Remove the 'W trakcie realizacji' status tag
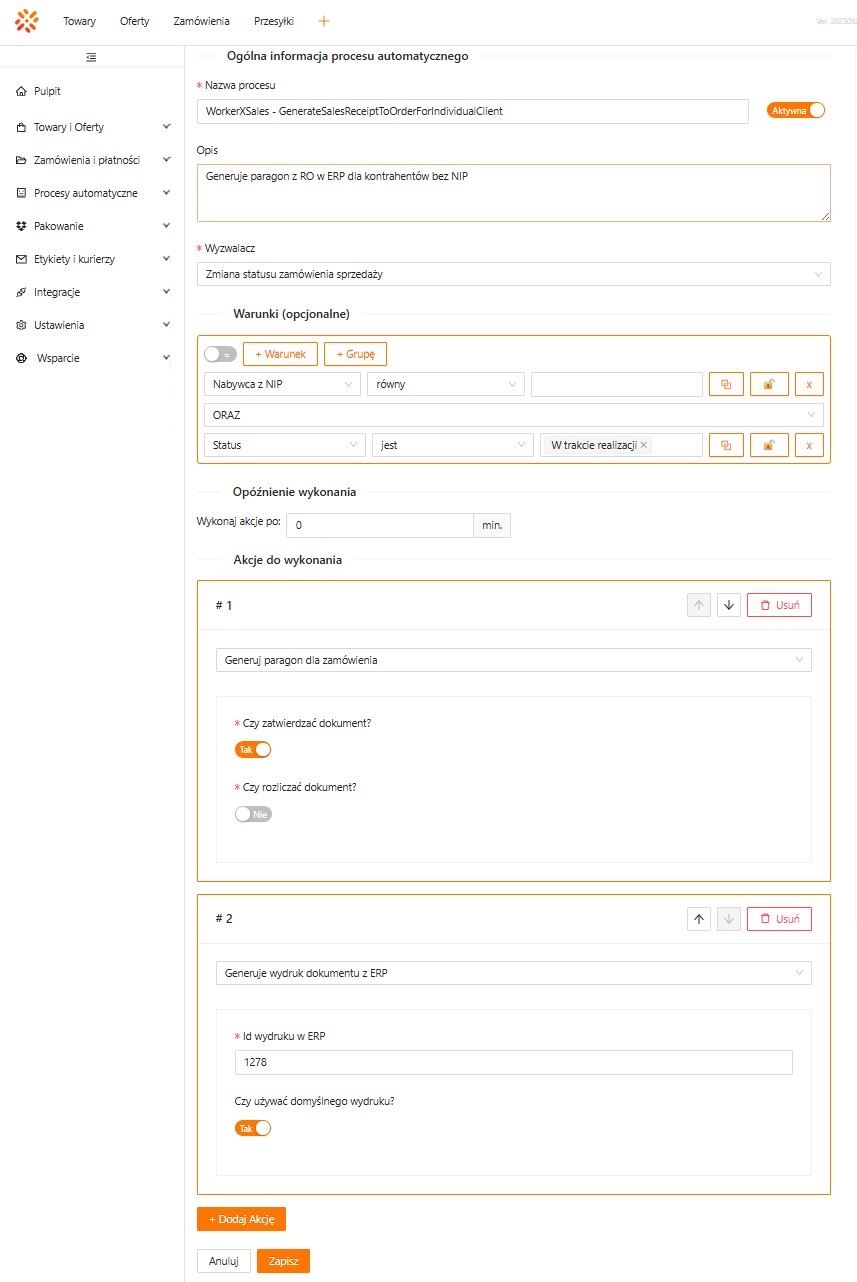 644,445
